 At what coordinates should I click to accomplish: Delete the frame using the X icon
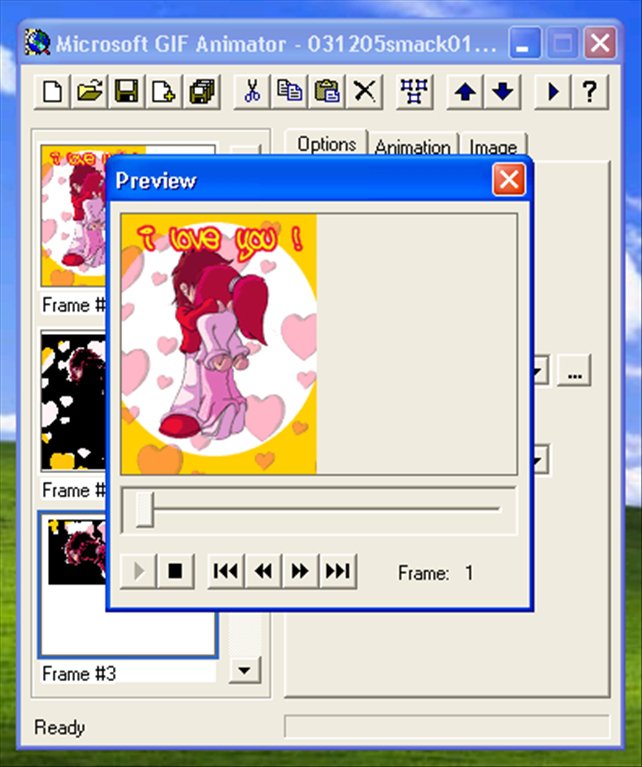(x=365, y=91)
